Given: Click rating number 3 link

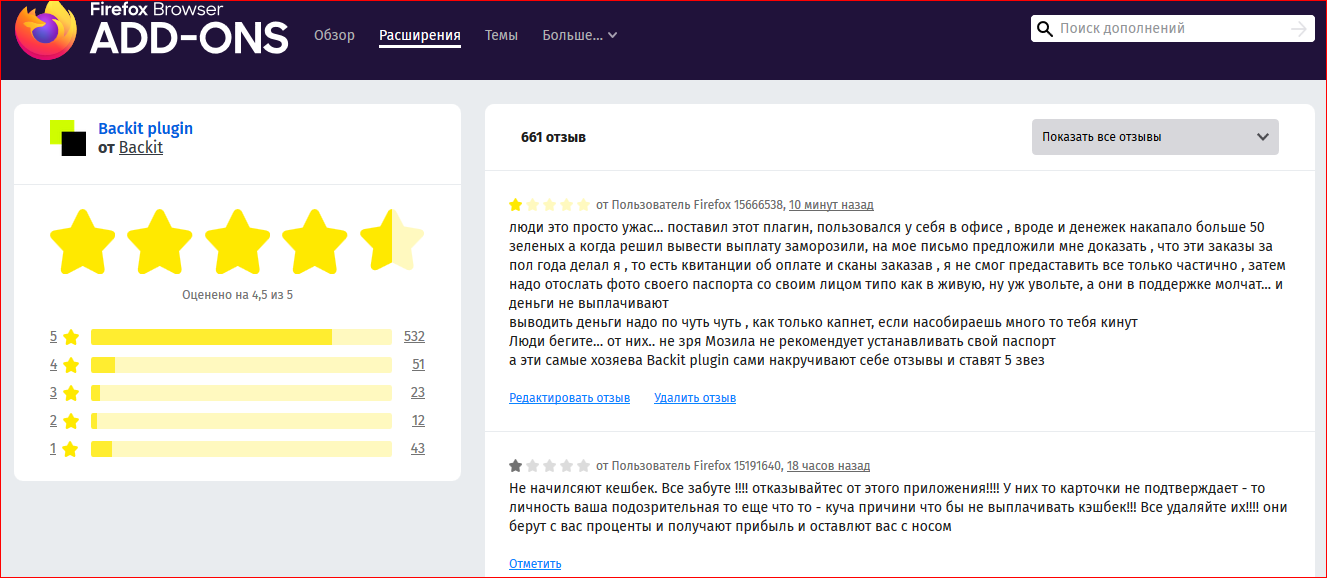Looking at the screenshot, I should point(54,392).
